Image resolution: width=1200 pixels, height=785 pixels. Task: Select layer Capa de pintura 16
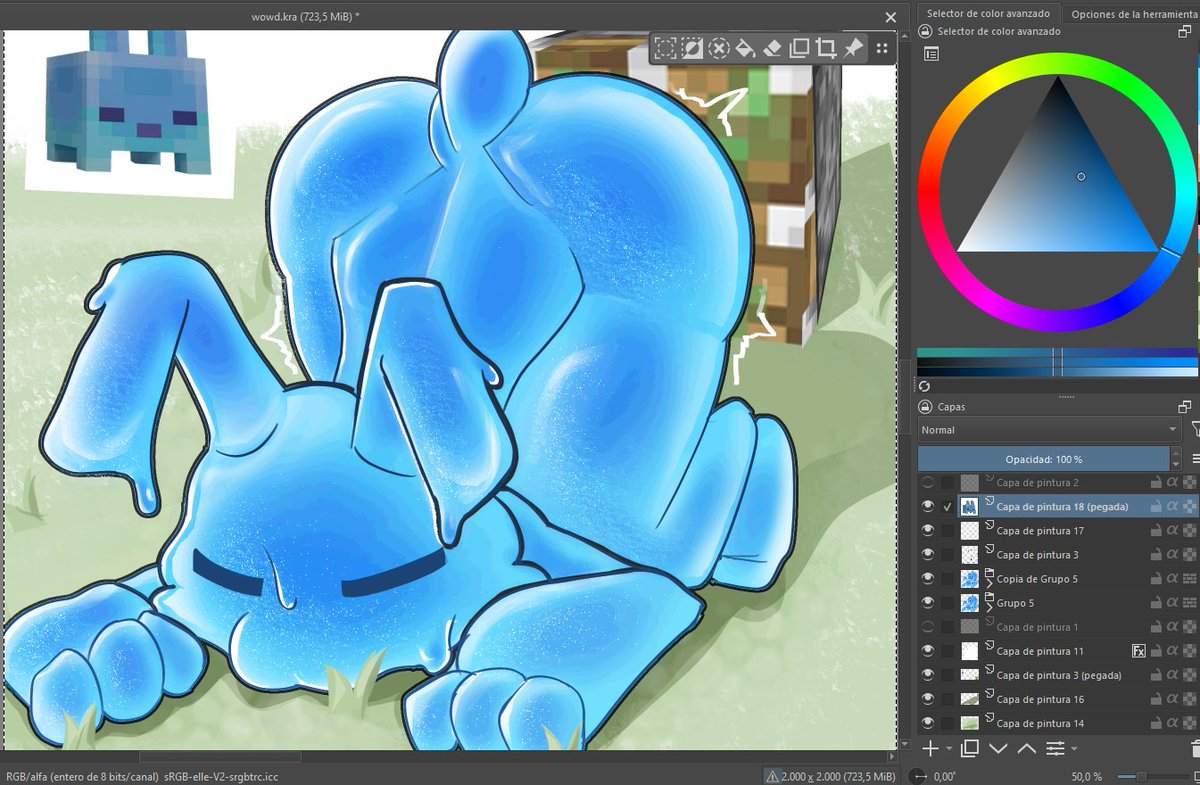pyautogui.click(x=1040, y=699)
